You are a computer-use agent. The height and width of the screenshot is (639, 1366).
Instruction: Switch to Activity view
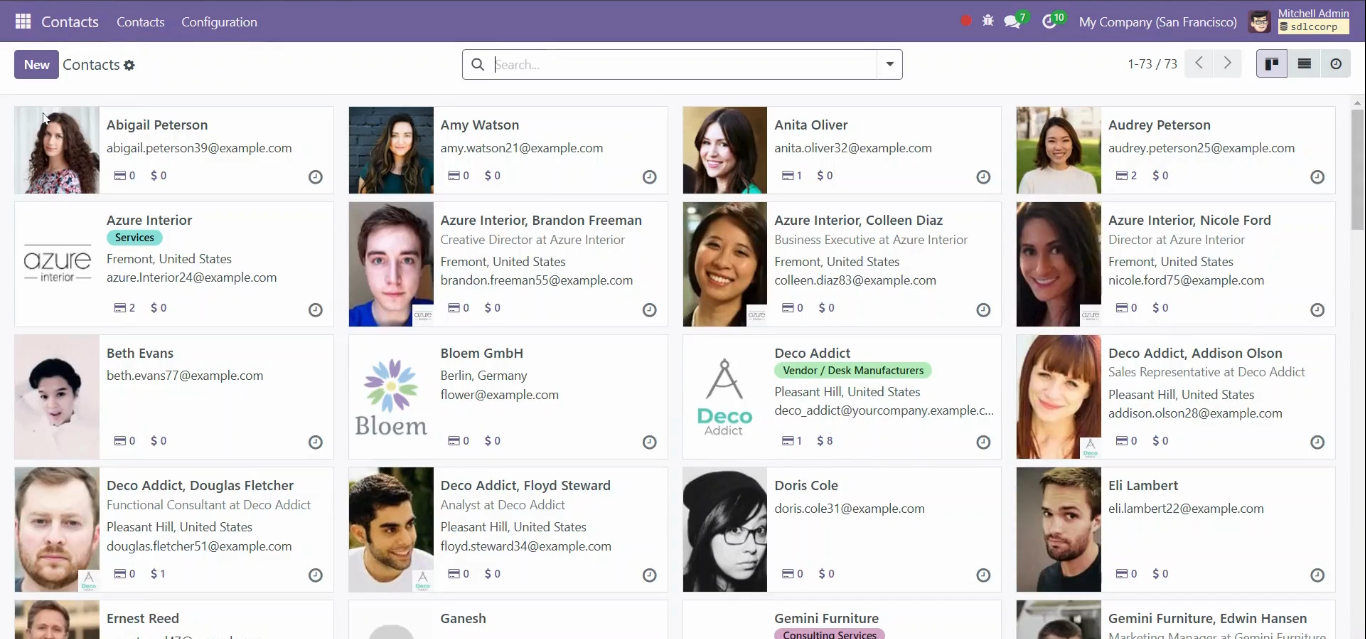click(x=1336, y=64)
